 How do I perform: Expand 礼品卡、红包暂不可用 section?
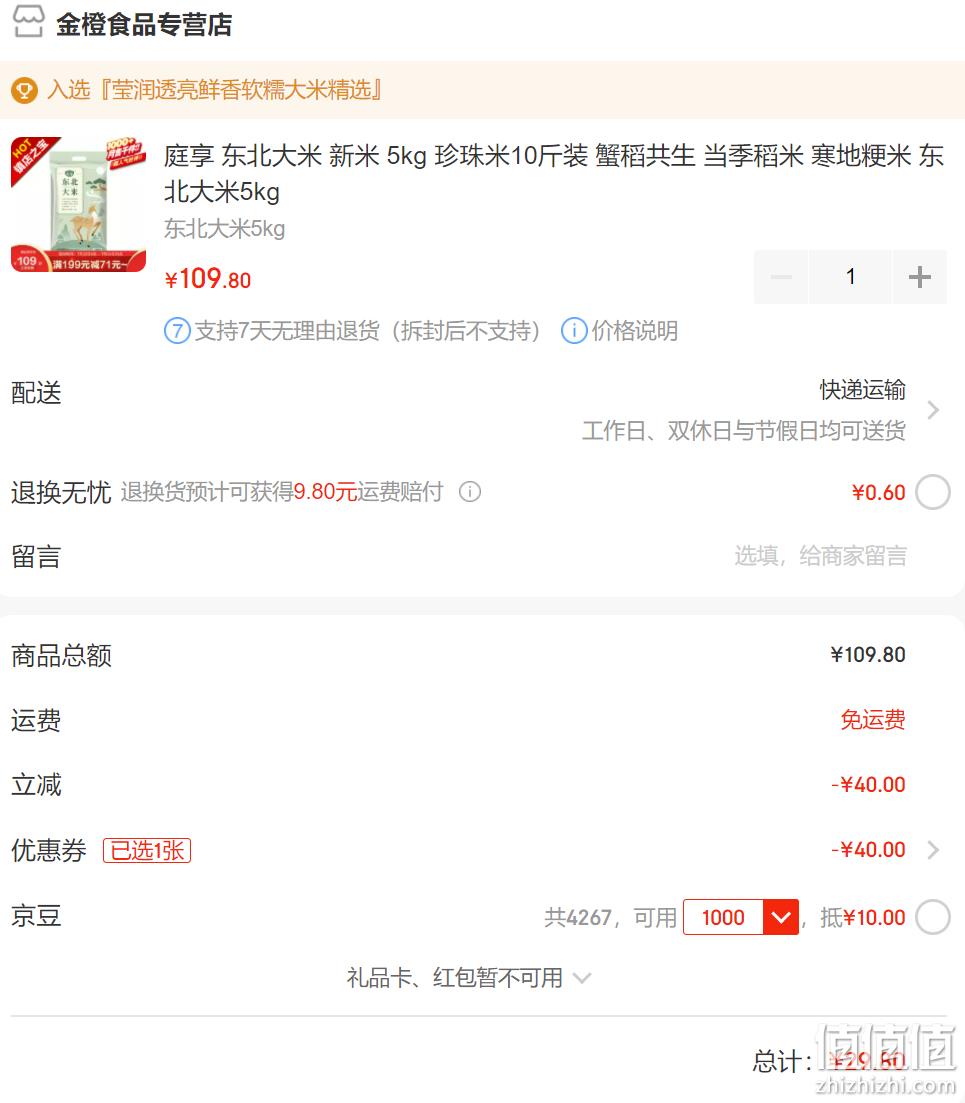tap(468, 977)
